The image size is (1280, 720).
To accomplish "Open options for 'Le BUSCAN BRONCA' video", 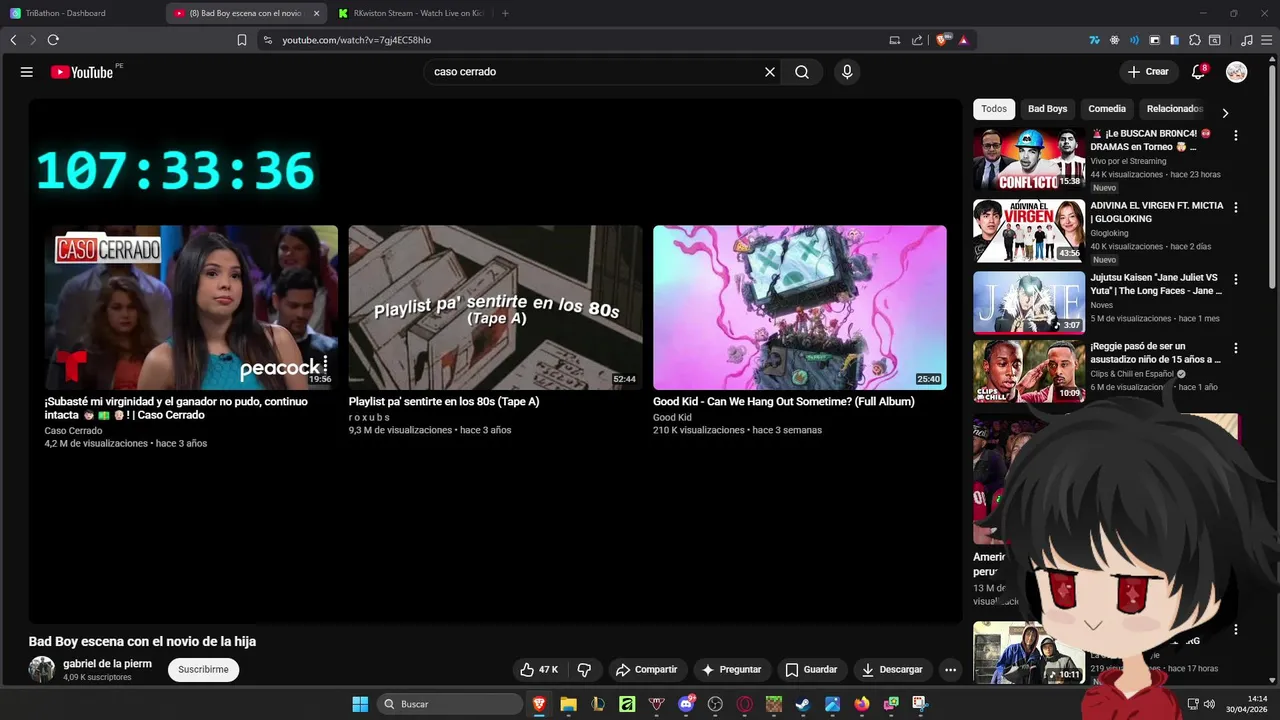I will (1236, 136).
